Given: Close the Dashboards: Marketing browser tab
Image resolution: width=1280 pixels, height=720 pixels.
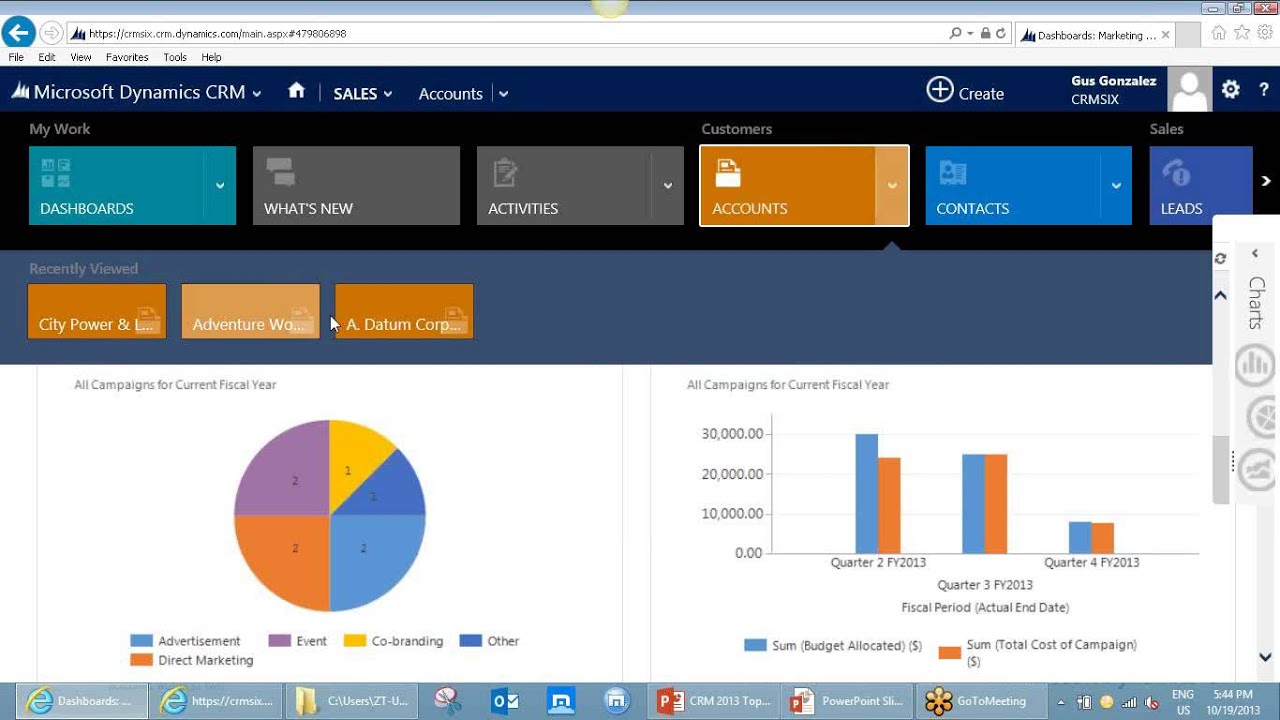Looking at the screenshot, I should [1166, 35].
